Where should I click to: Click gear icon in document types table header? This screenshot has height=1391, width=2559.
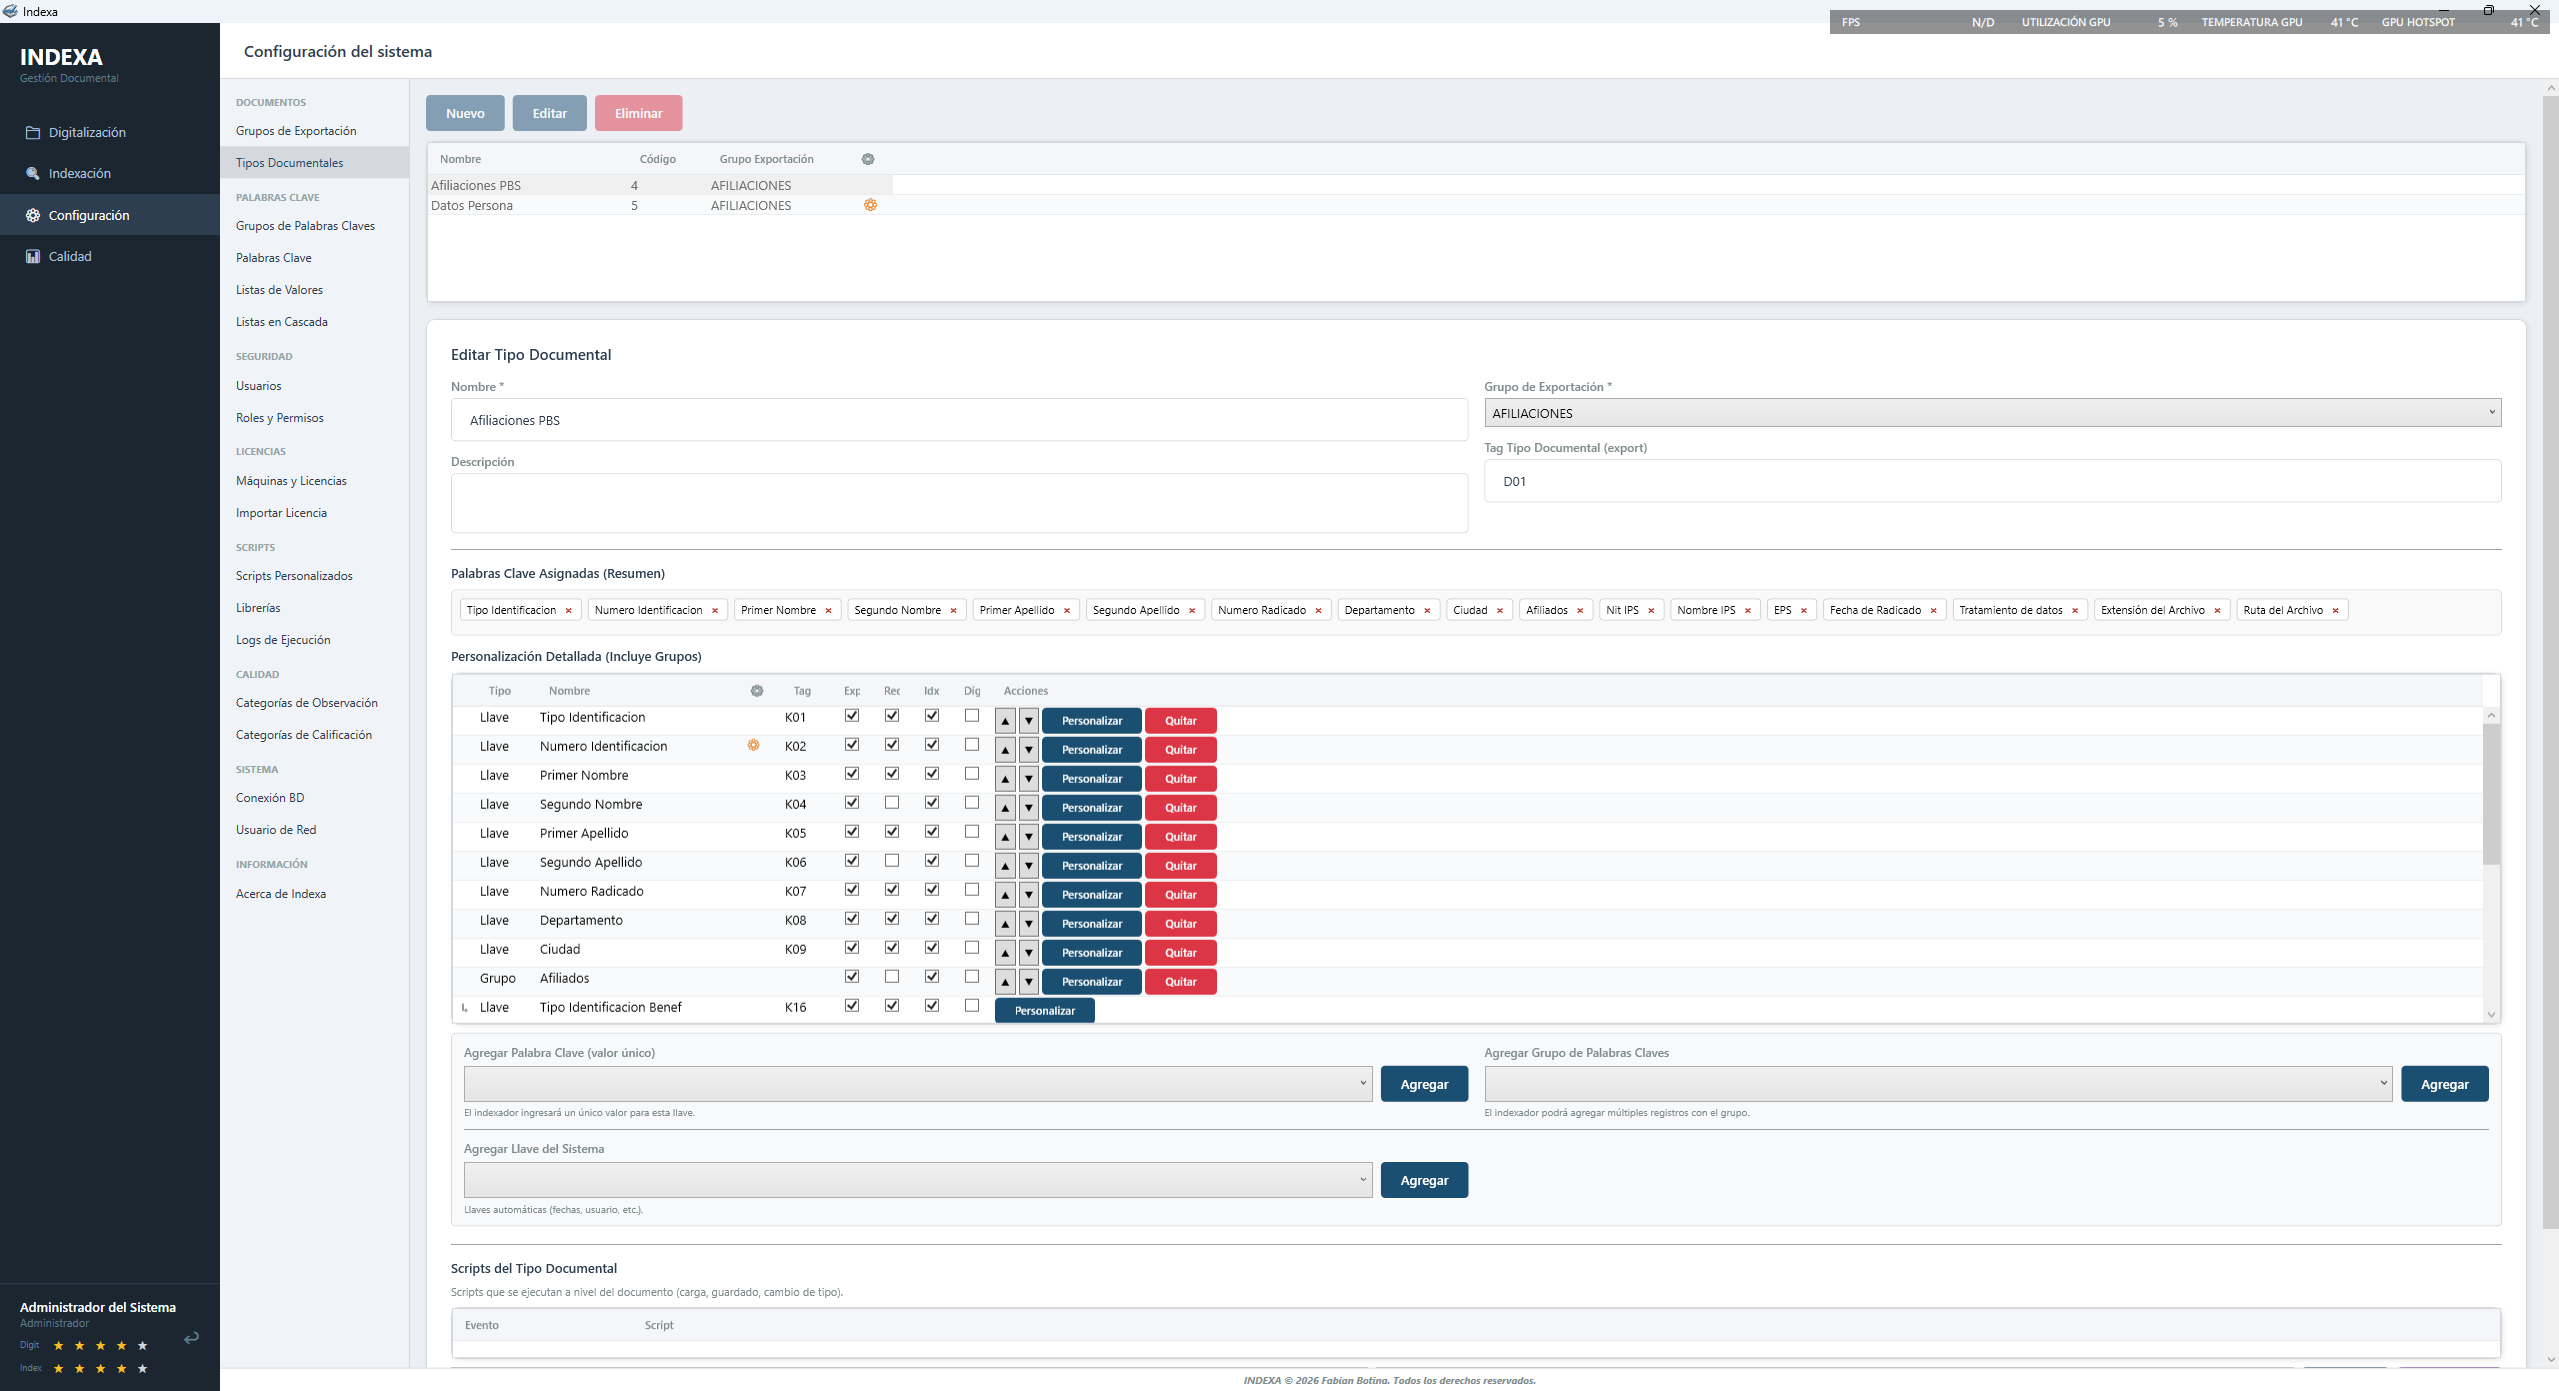click(868, 159)
